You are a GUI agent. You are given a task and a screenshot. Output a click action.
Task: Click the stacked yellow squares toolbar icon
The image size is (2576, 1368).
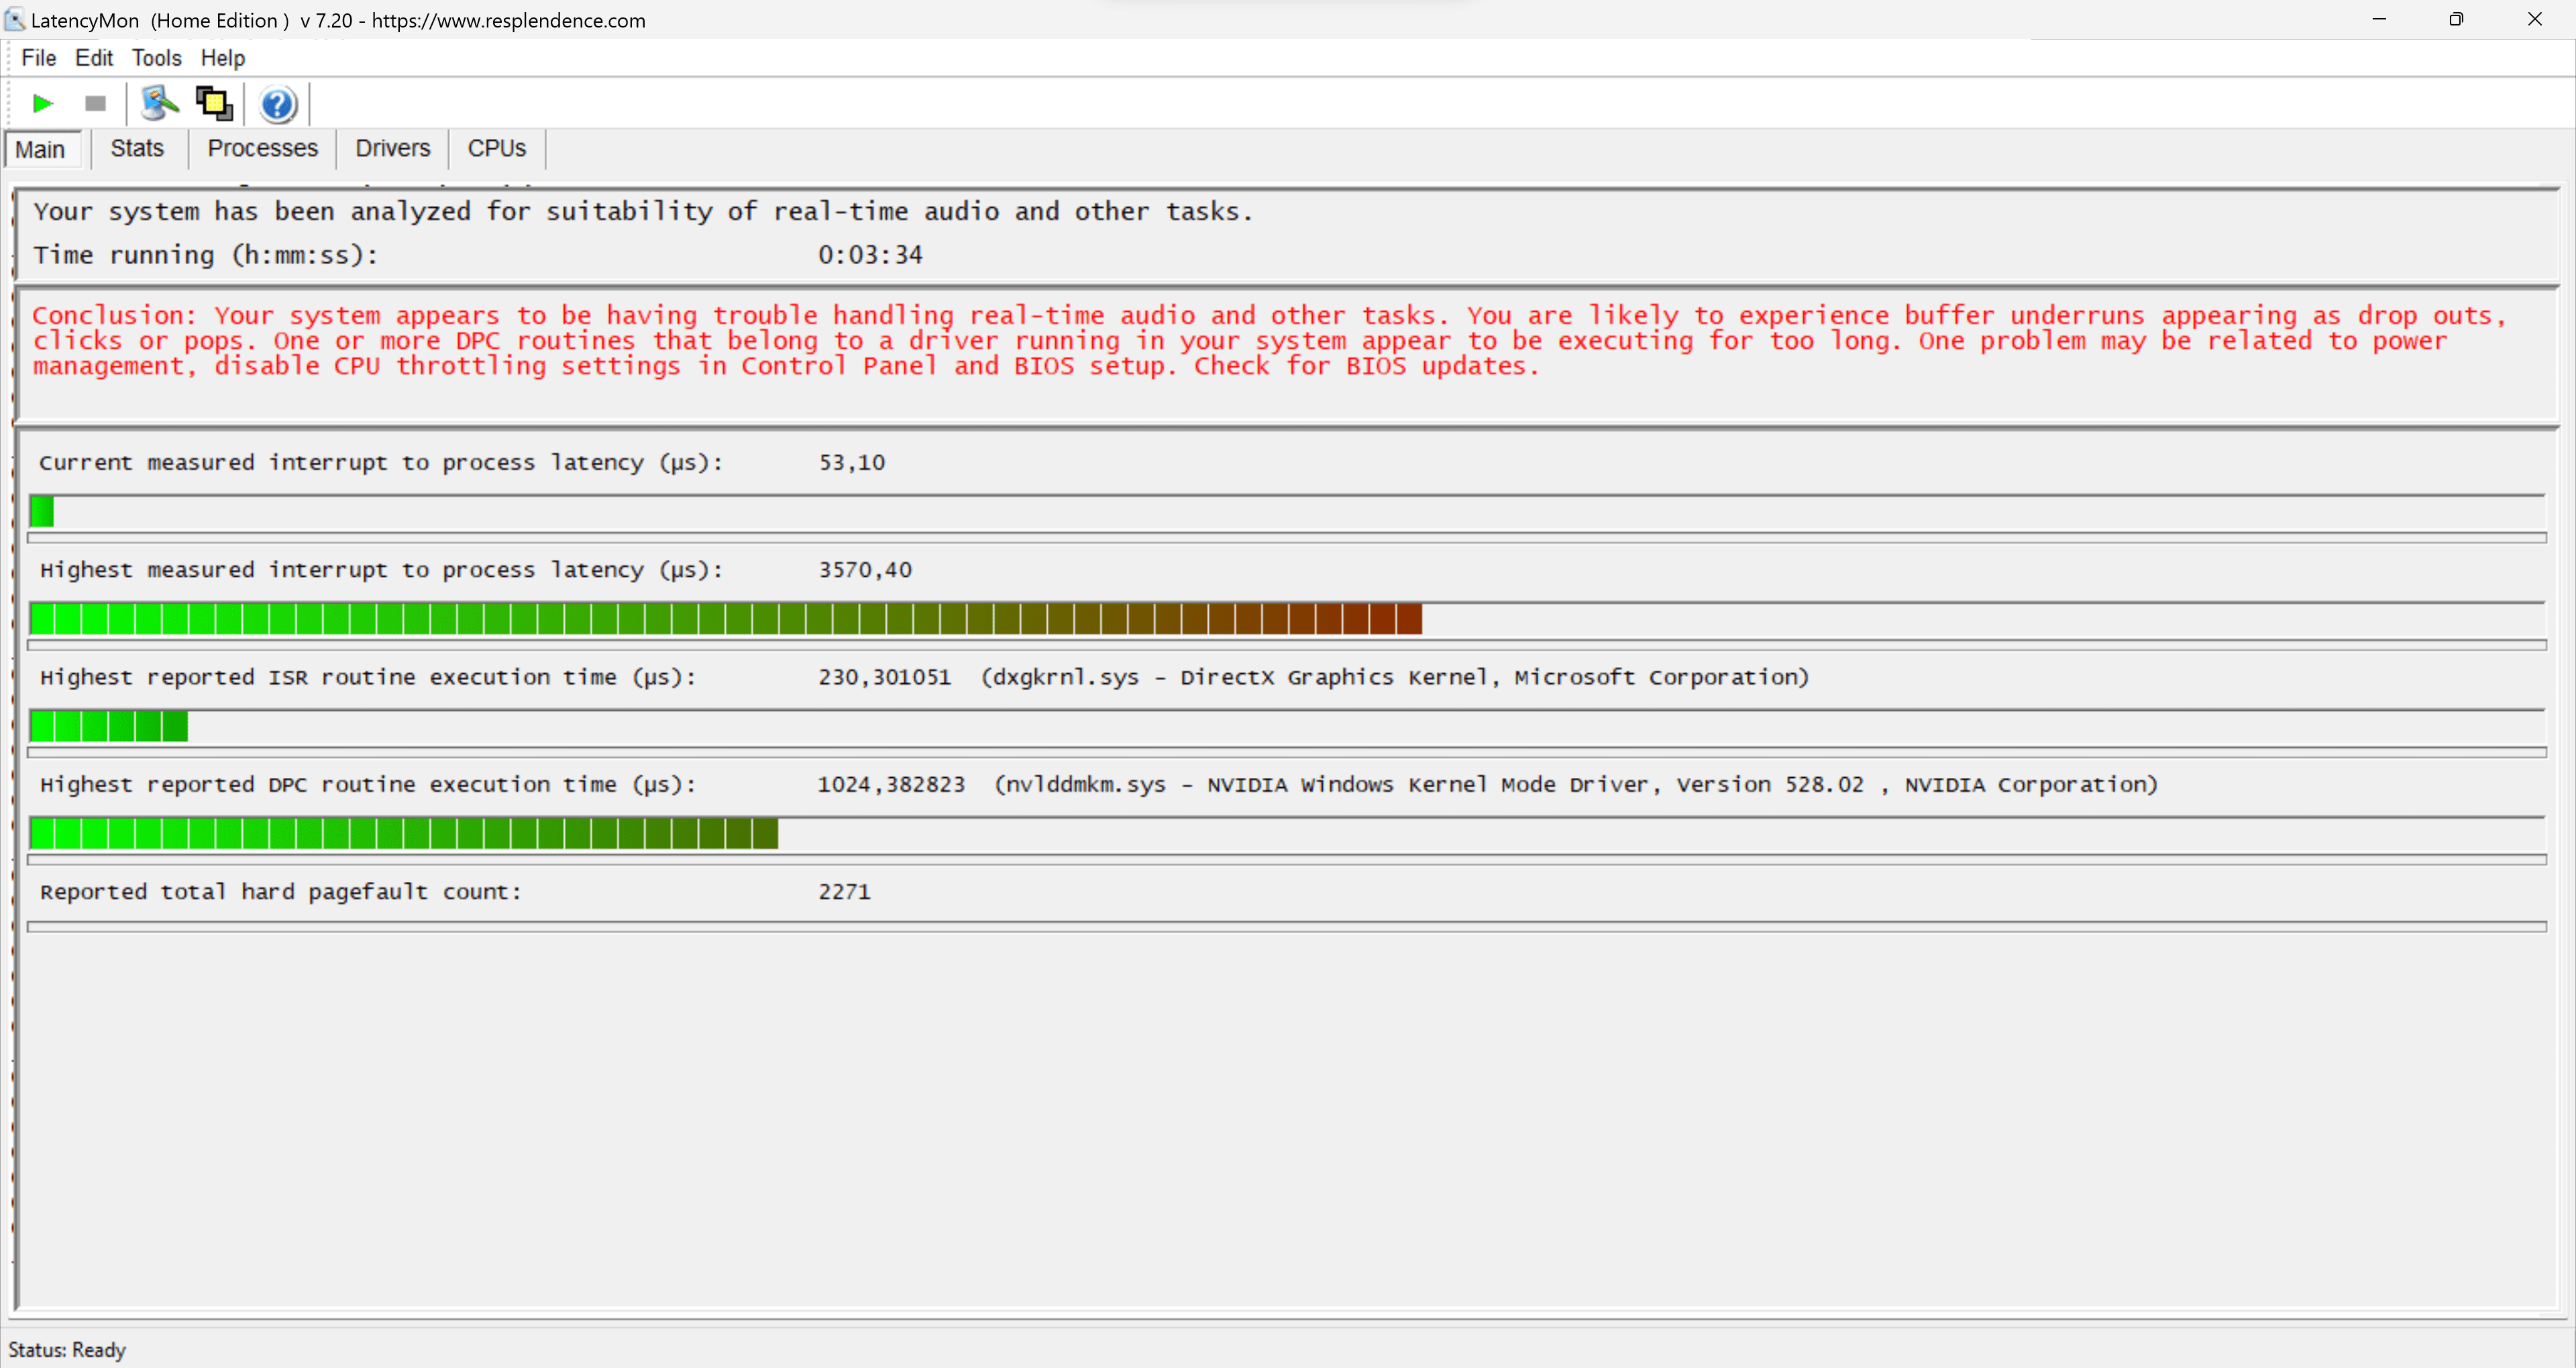point(214,103)
